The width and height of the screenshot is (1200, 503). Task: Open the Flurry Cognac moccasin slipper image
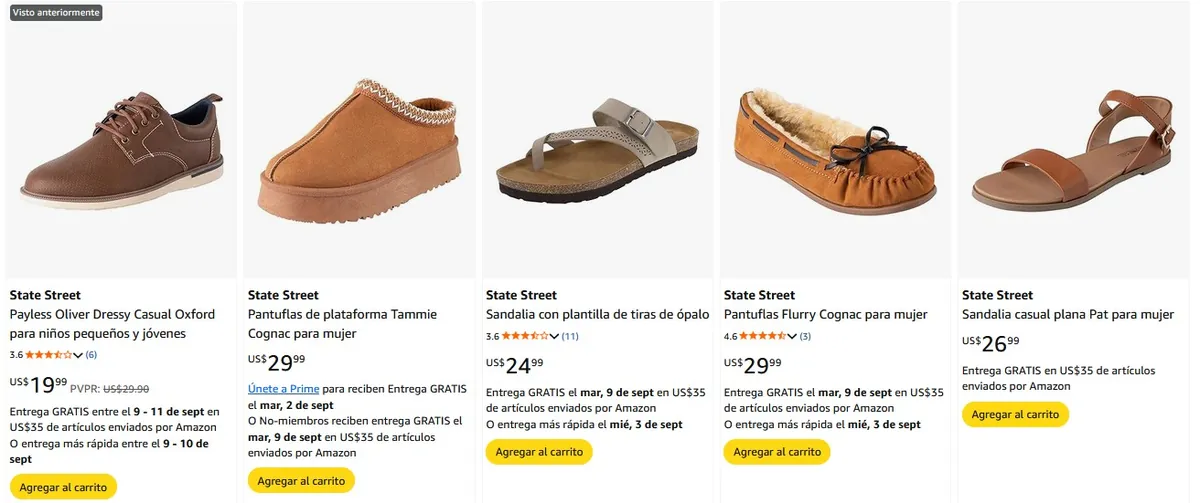point(835,140)
